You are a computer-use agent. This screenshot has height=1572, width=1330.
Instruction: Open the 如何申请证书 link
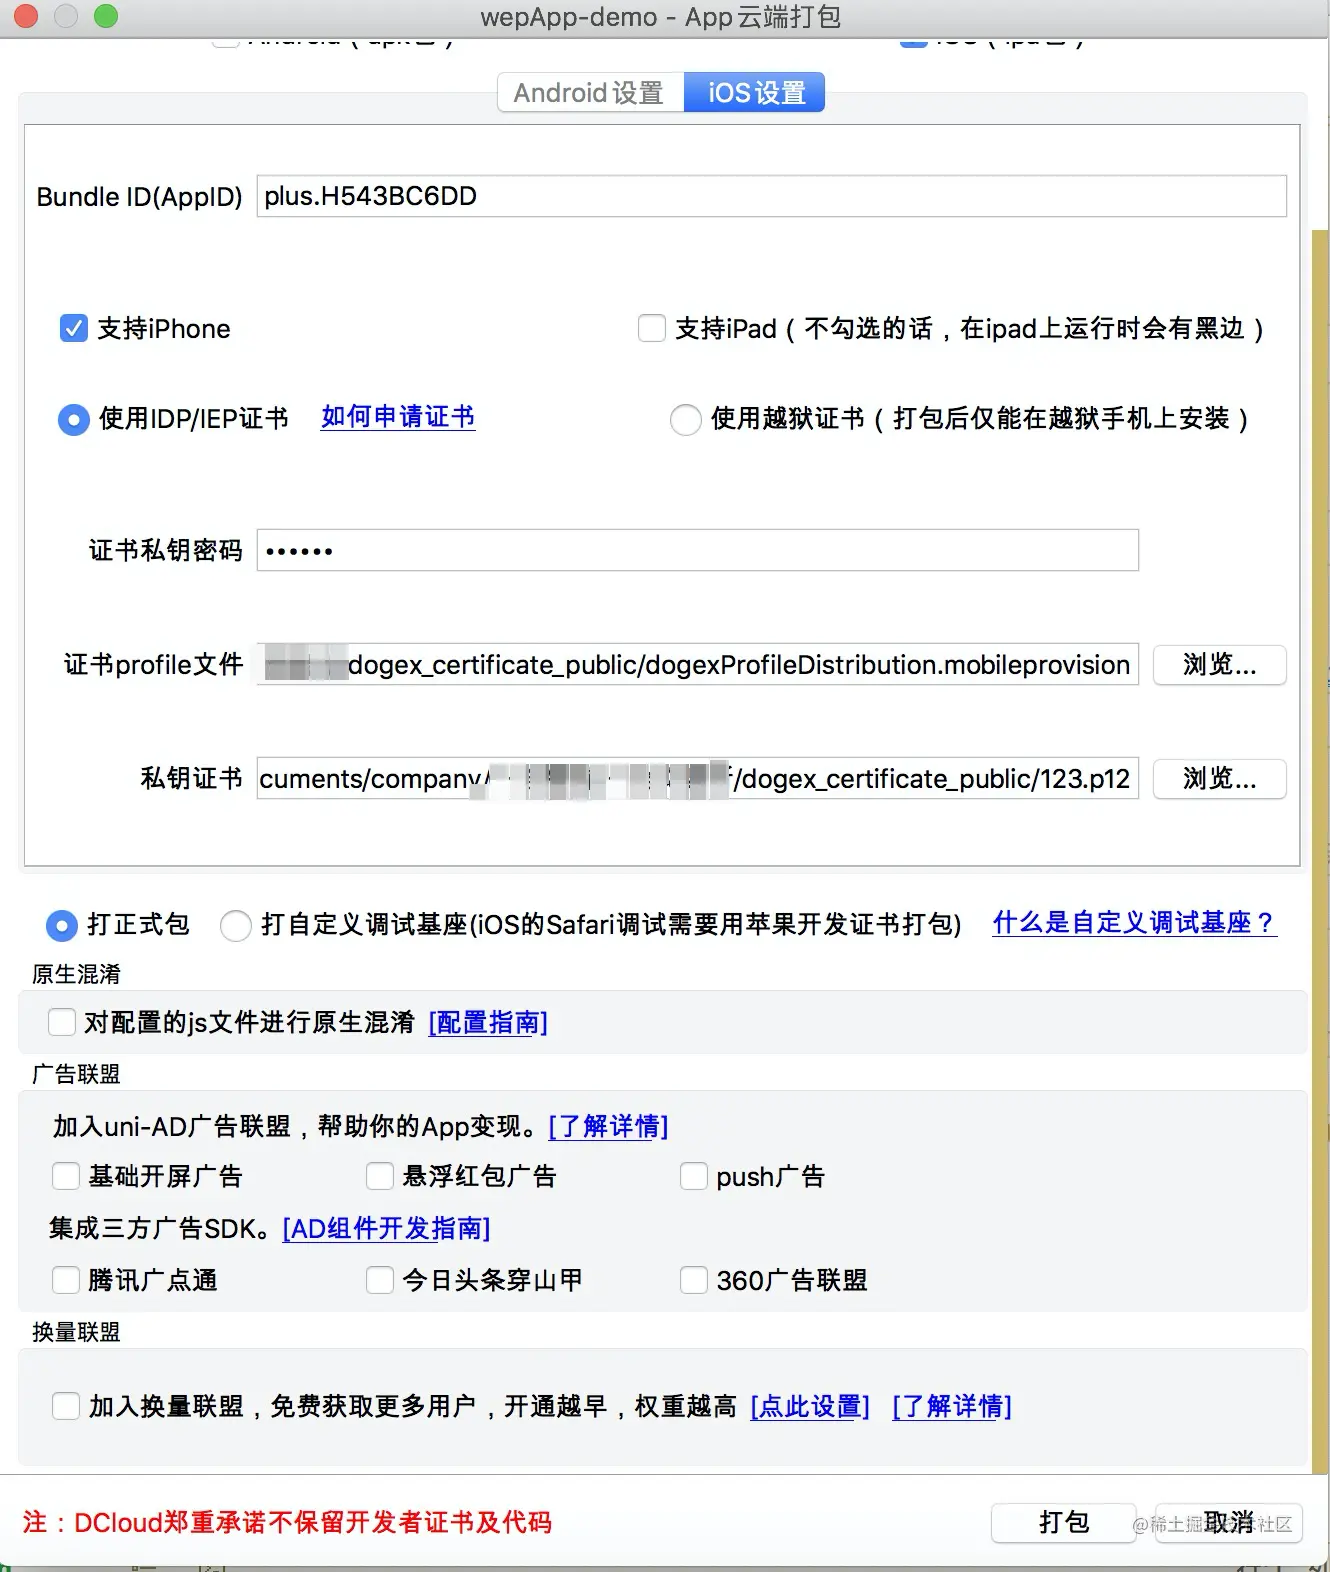(398, 417)
